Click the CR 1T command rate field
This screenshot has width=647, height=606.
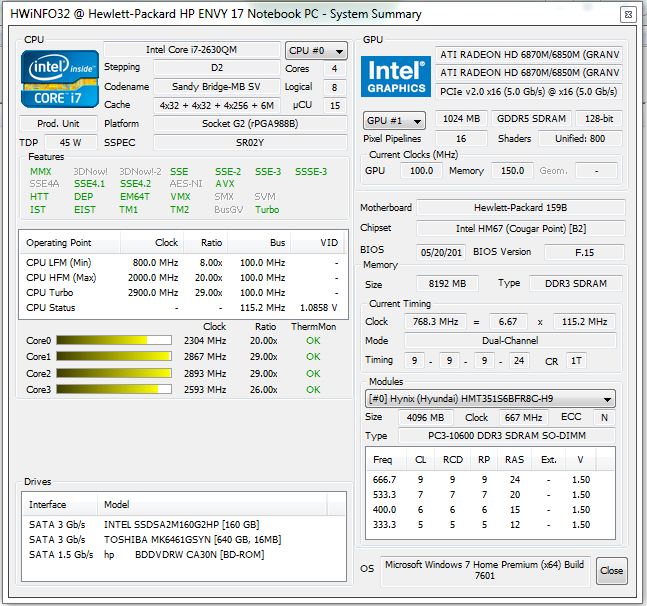click(x=576, y=361)
